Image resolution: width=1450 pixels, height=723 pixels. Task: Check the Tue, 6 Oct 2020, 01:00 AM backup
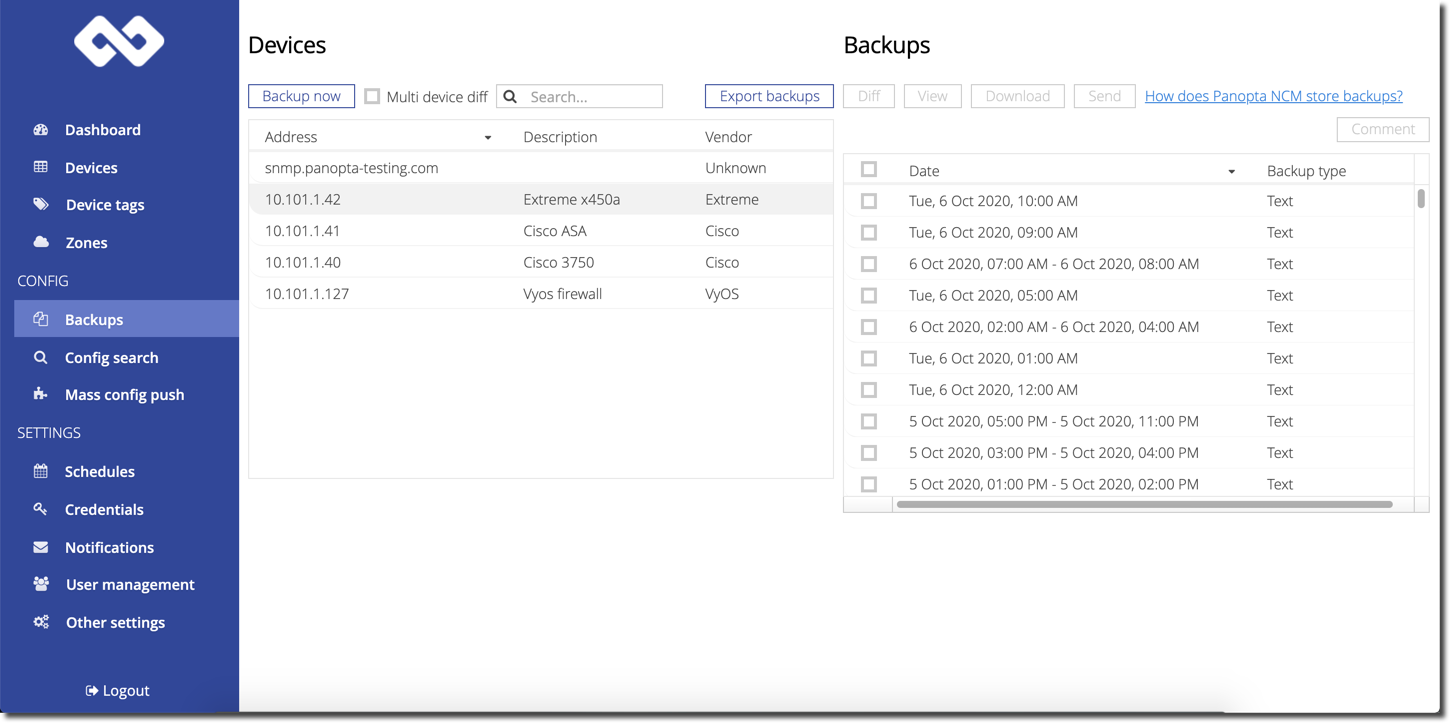pos(869,358)
